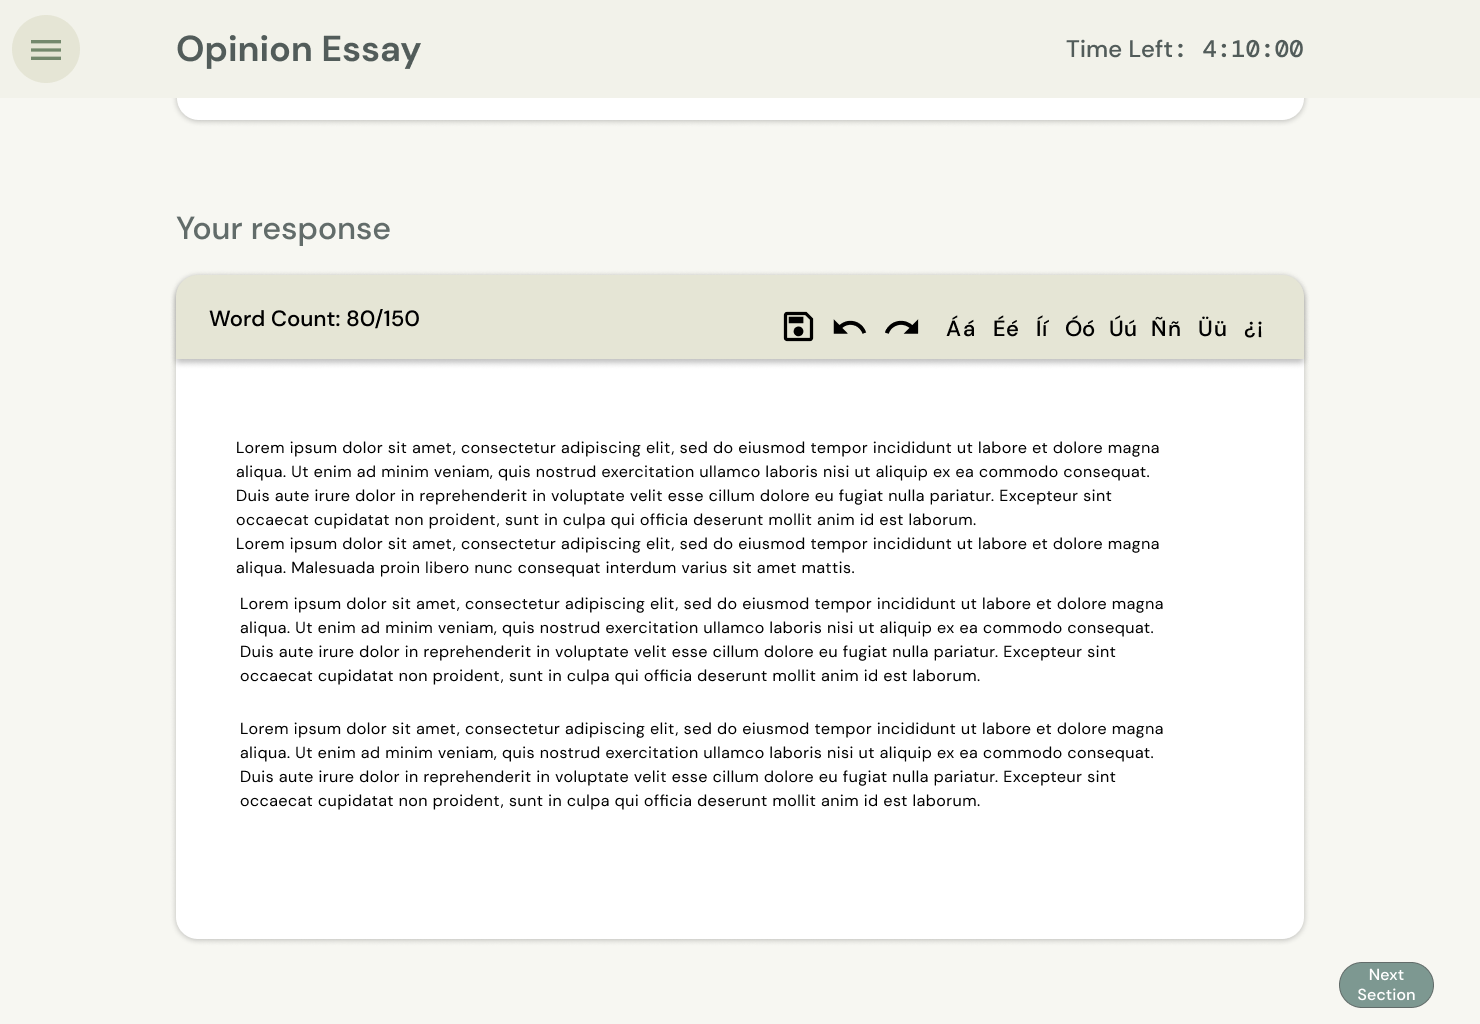Insert the Óó accented character
Image resolution: width=1480 pixels, height=1024 pixels.
1079,328
